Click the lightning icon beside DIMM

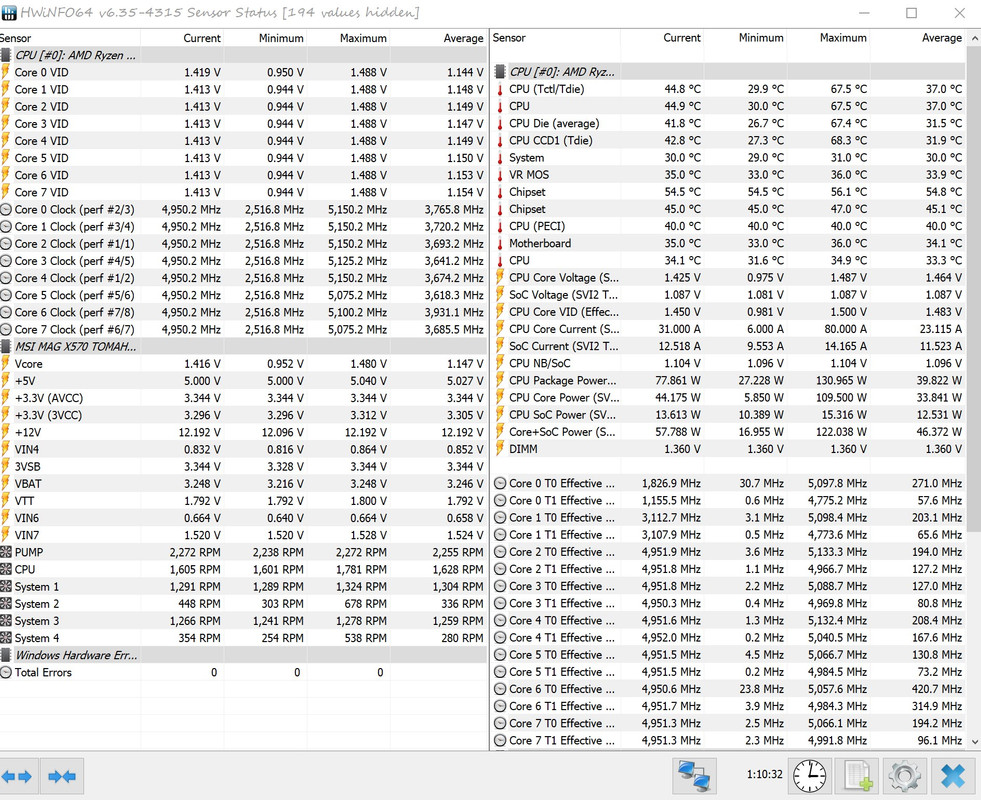(500, 448)
